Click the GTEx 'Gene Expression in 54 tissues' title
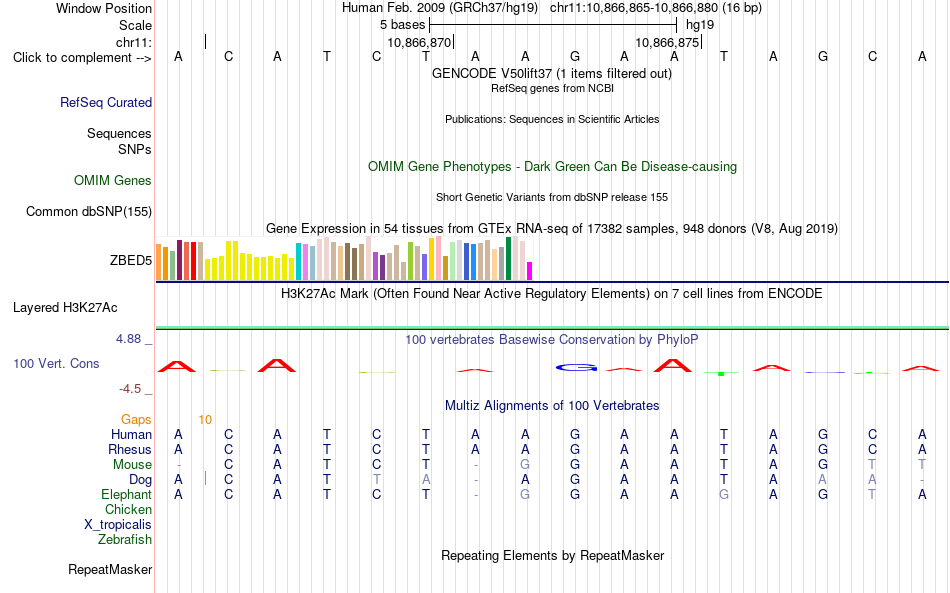This screenshot has width=950, height=593. (552, 229)
